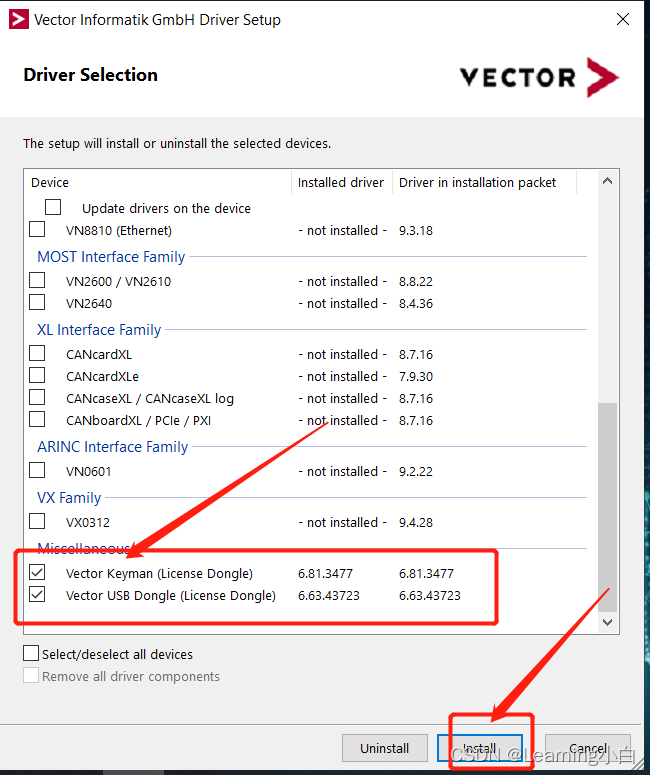Click the Install button
Screen dimensions: 650x775
pos(479,748)
